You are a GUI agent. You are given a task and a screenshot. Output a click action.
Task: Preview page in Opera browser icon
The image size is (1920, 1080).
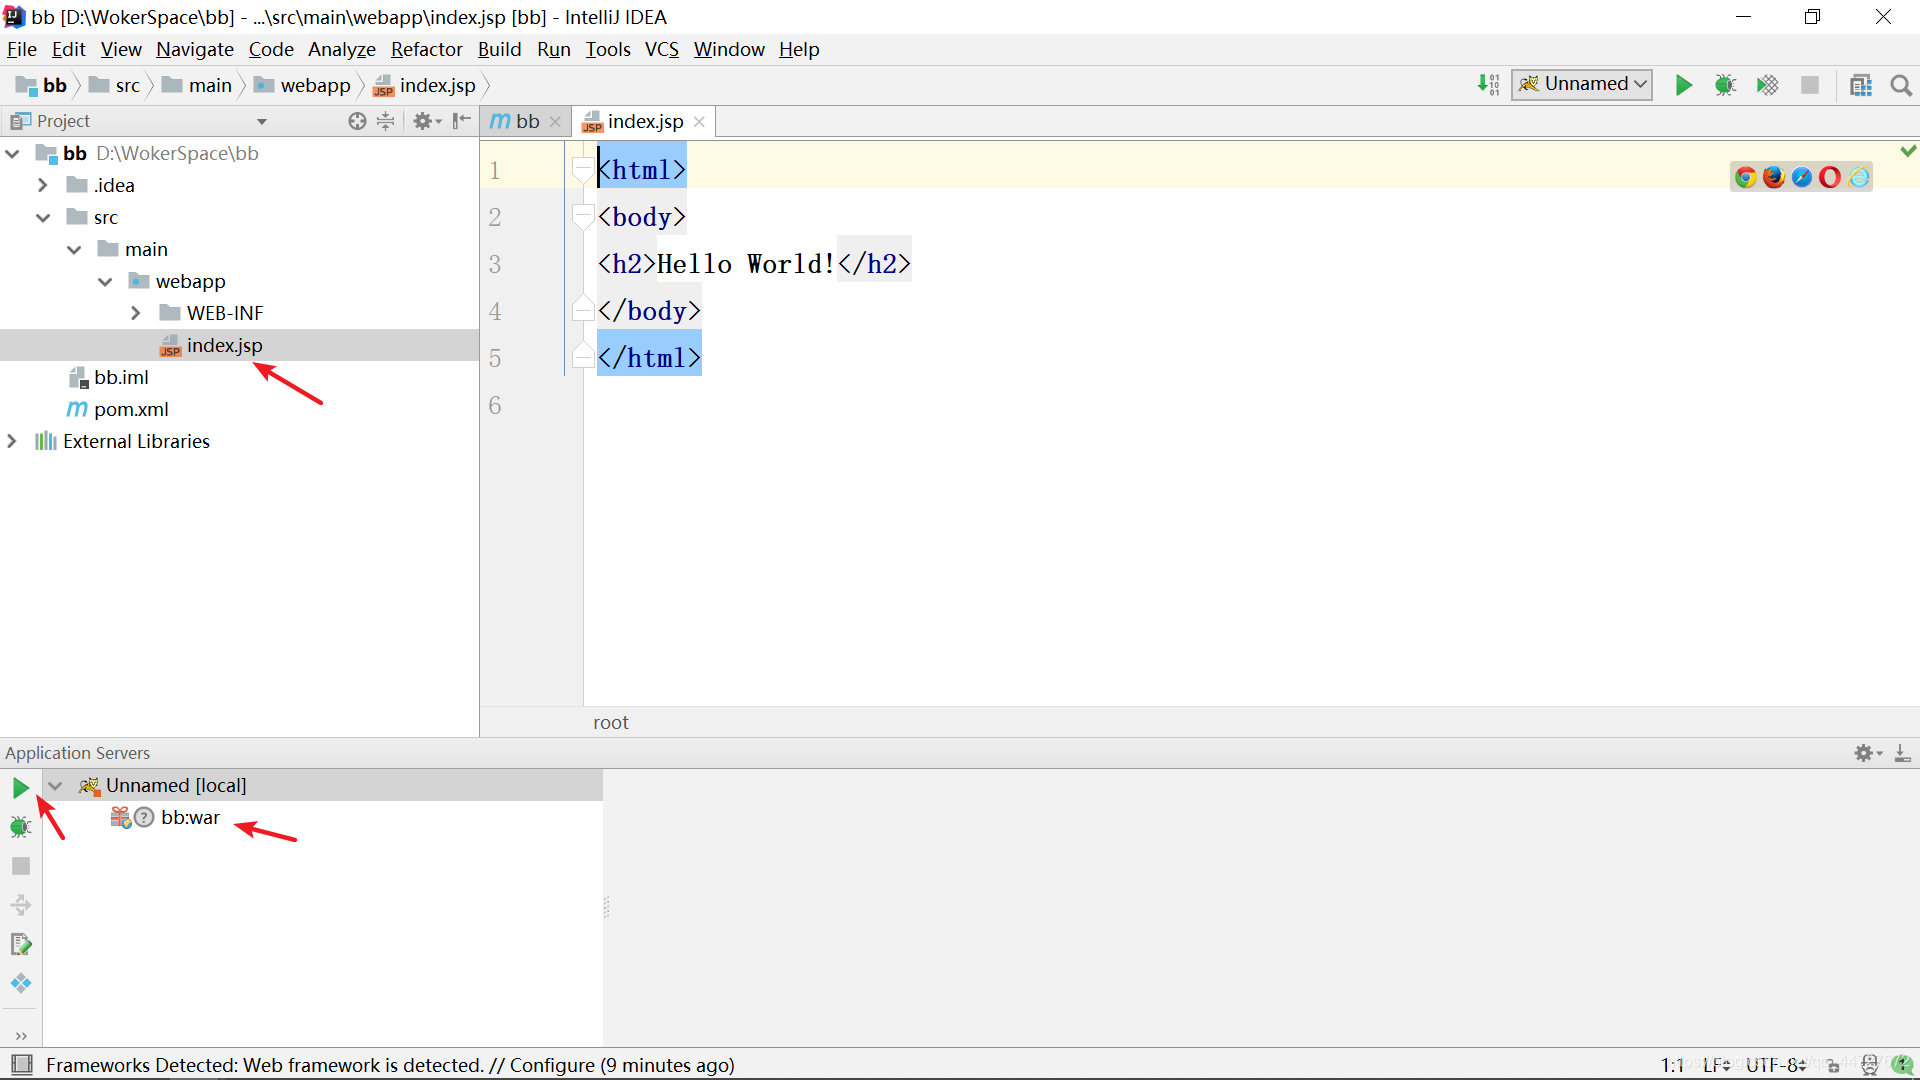(1830, 177)
